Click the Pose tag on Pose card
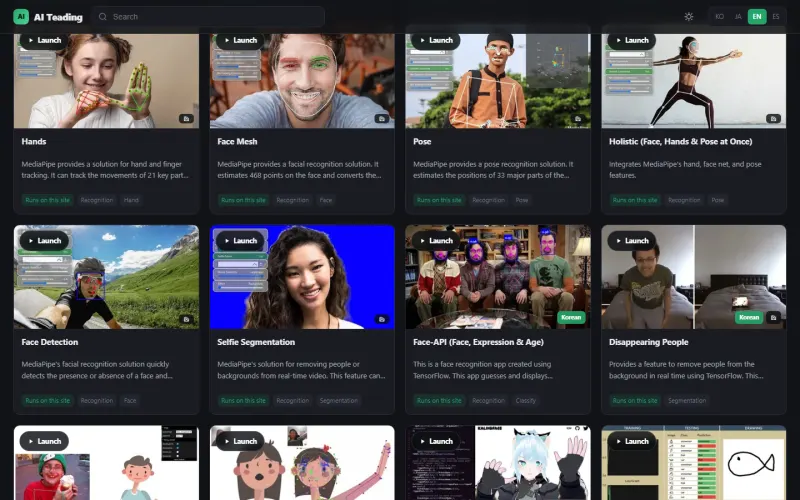 pyautogui.click(x=521, y=200)
